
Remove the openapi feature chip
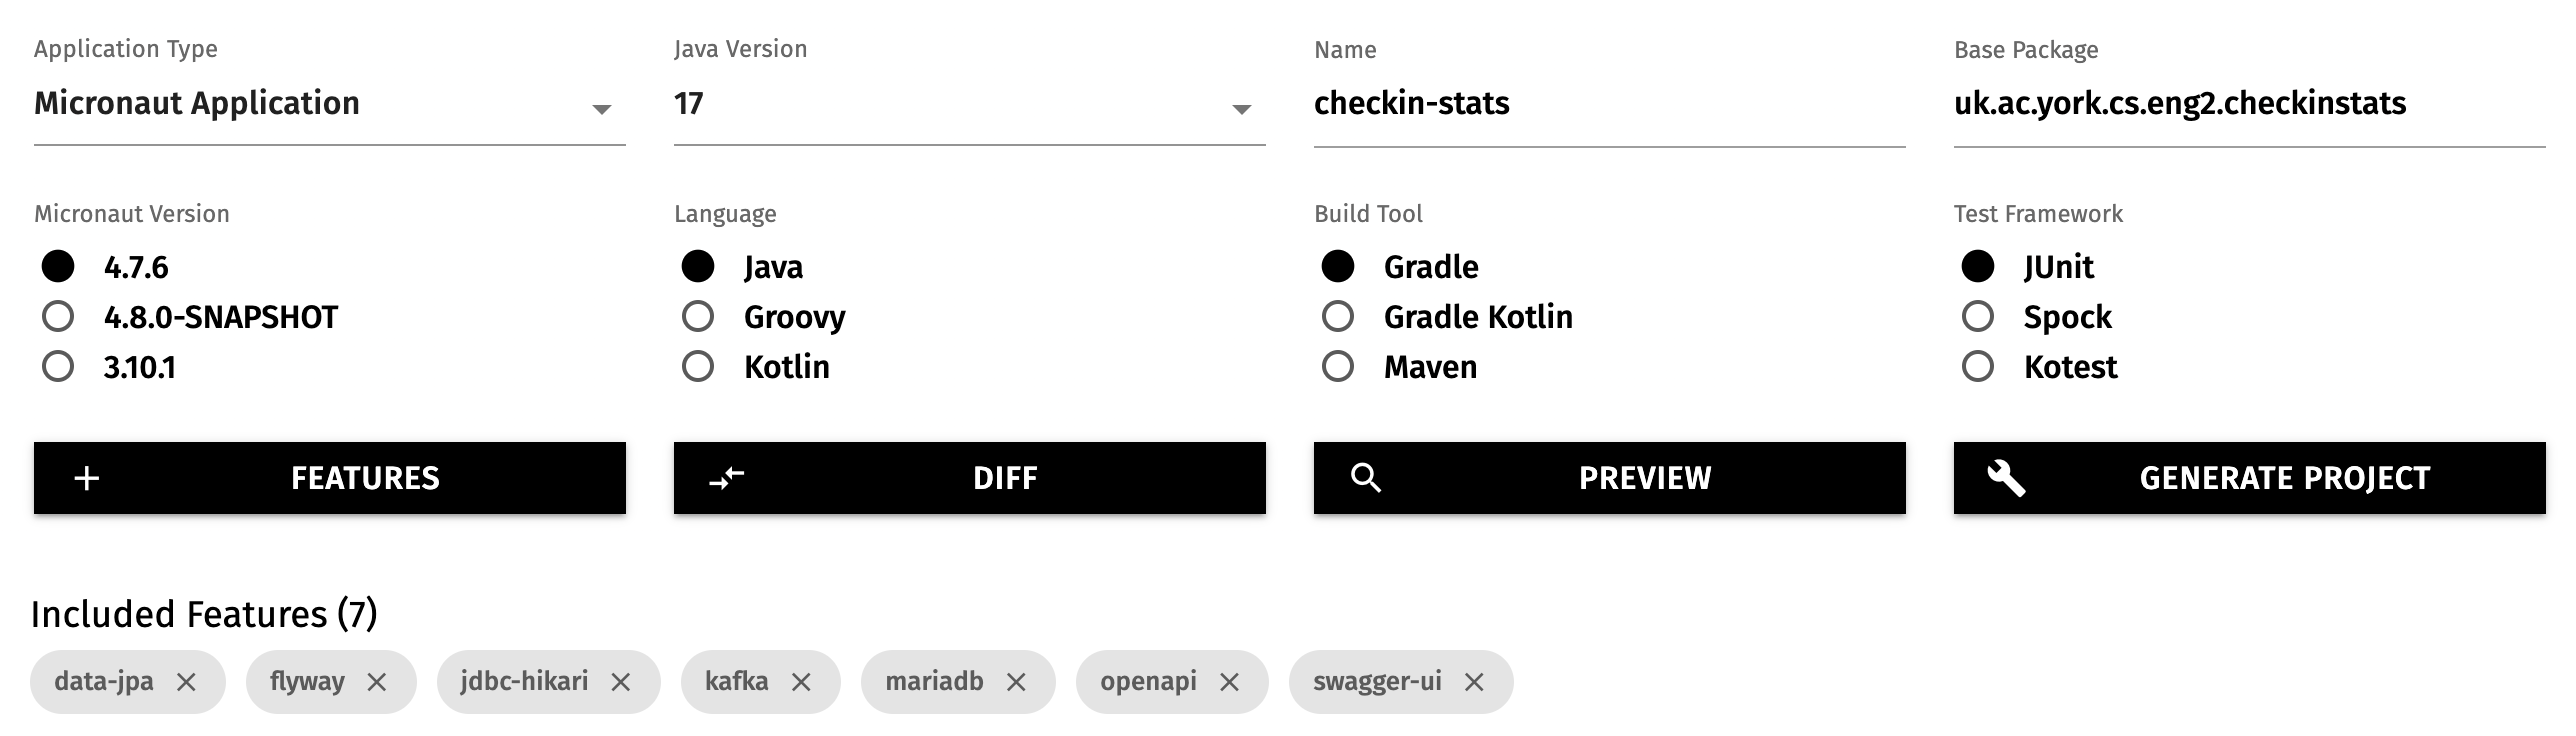(1232, 681)
